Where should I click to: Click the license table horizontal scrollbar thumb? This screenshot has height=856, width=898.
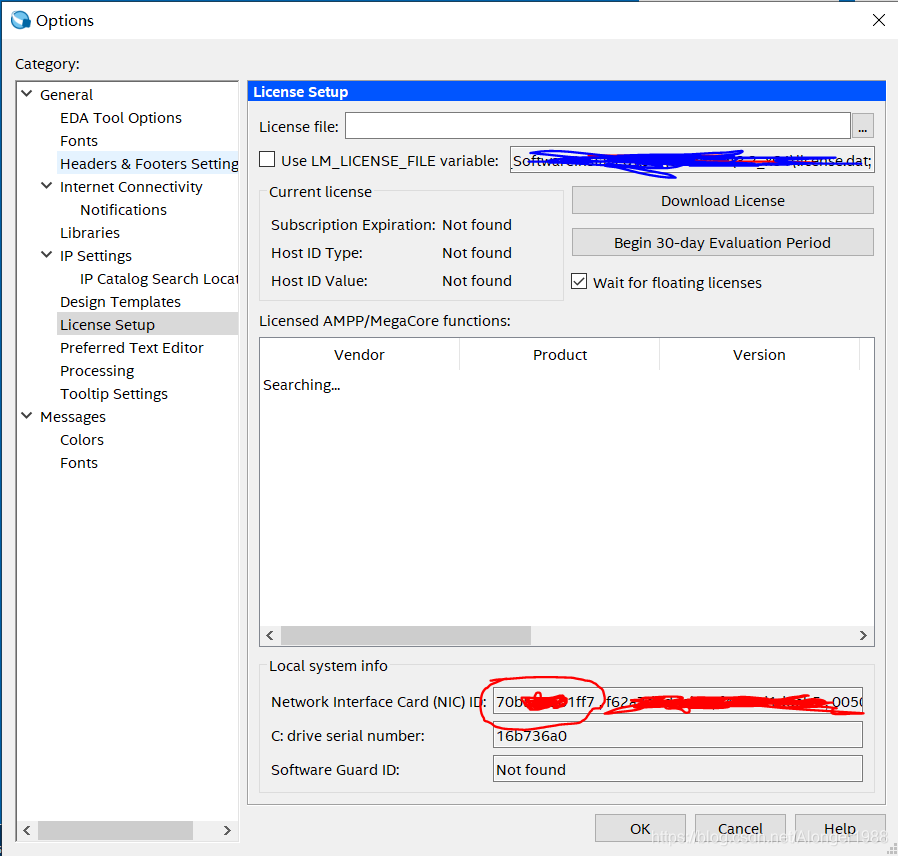[405, 635]
